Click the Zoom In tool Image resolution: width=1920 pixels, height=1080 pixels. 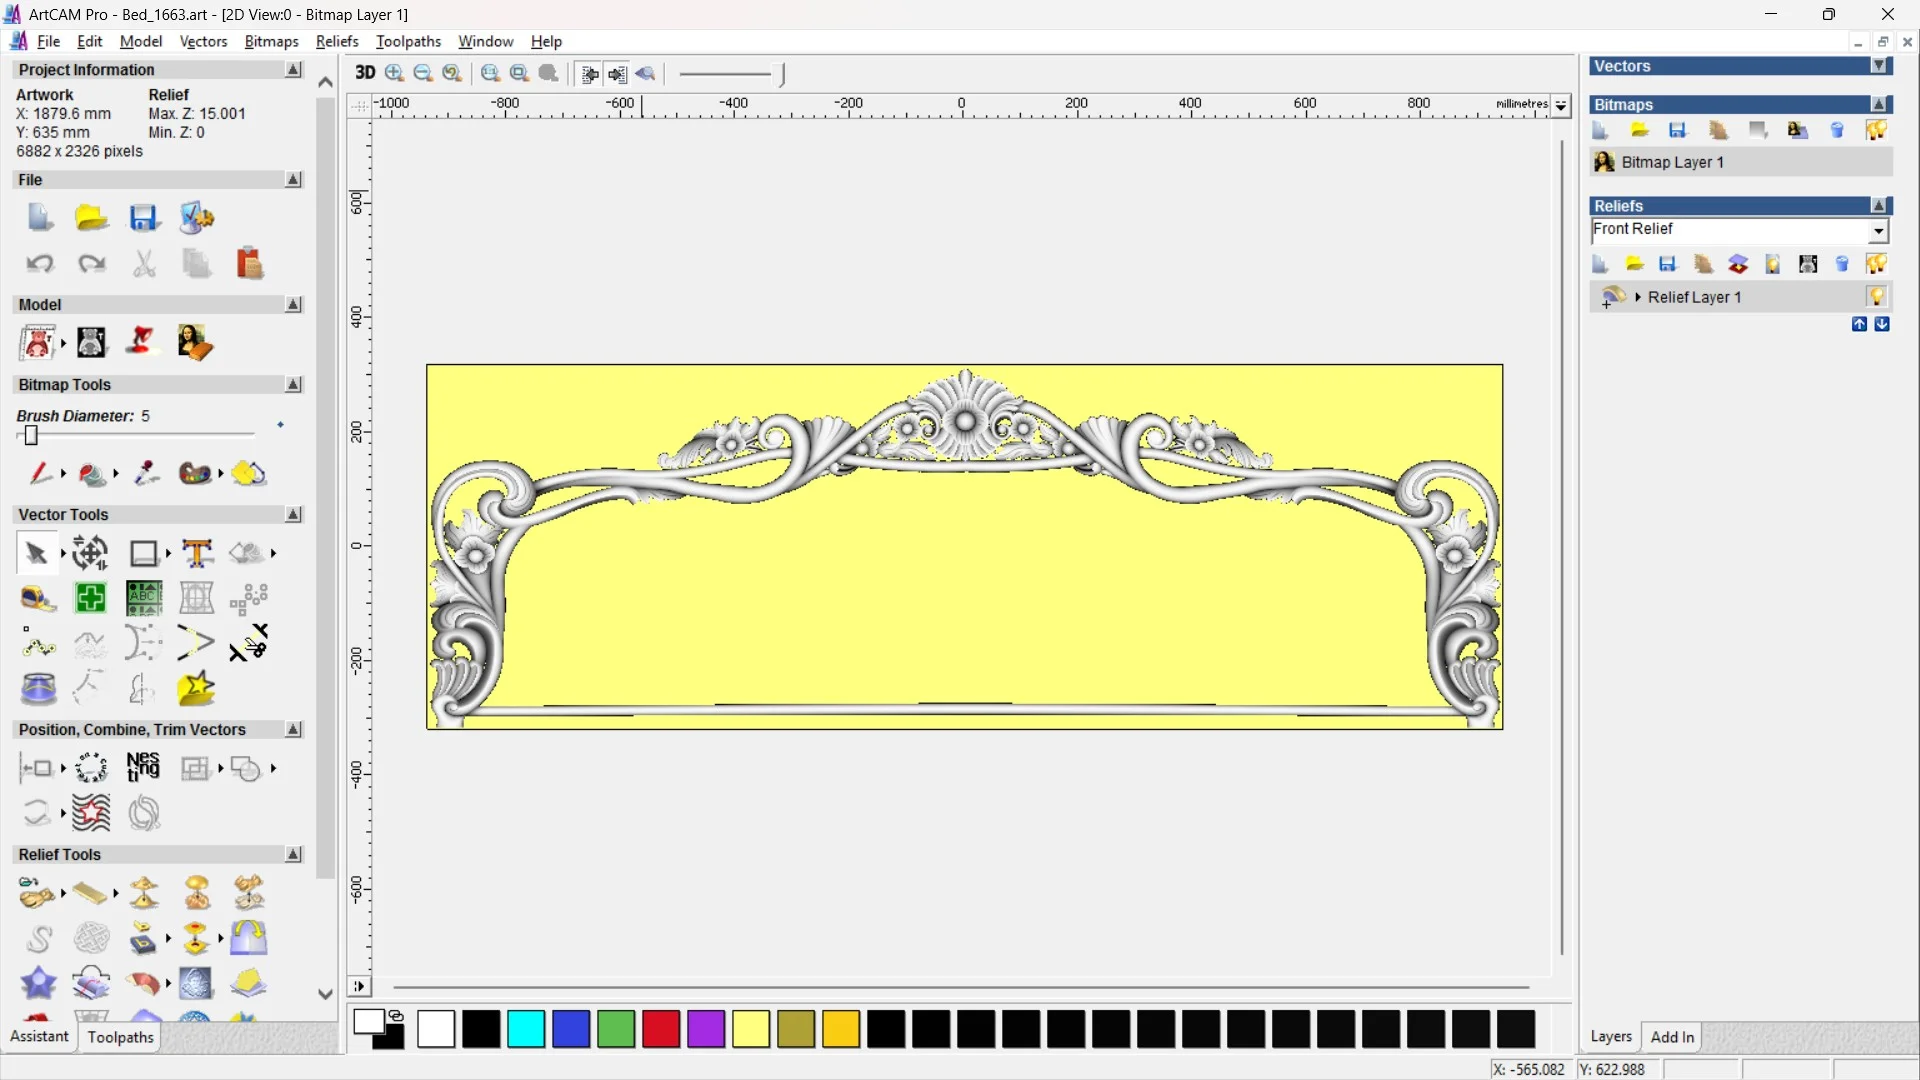394,73
